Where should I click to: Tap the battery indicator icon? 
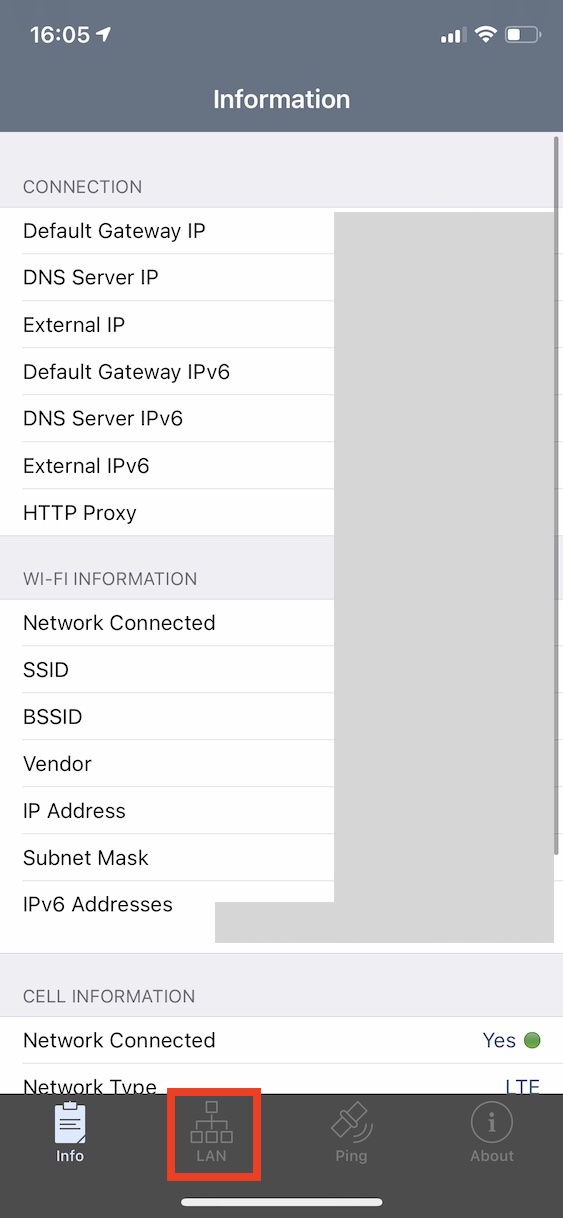tap(523, 35)
